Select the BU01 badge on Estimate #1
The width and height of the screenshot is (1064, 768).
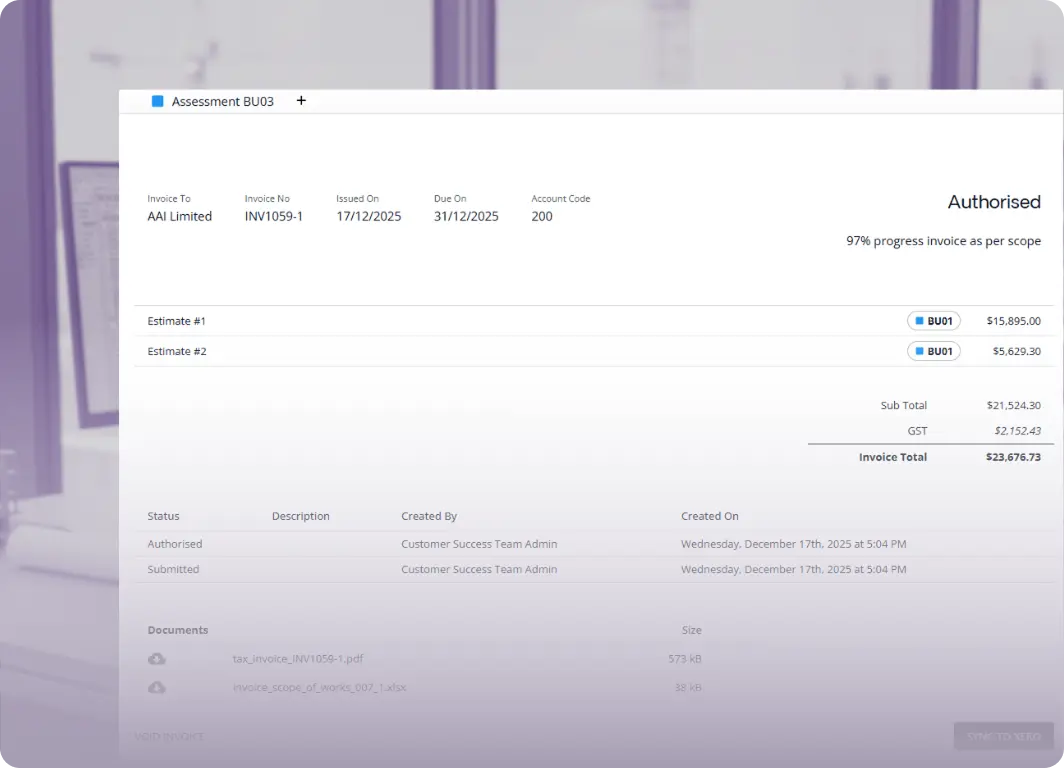933,320
